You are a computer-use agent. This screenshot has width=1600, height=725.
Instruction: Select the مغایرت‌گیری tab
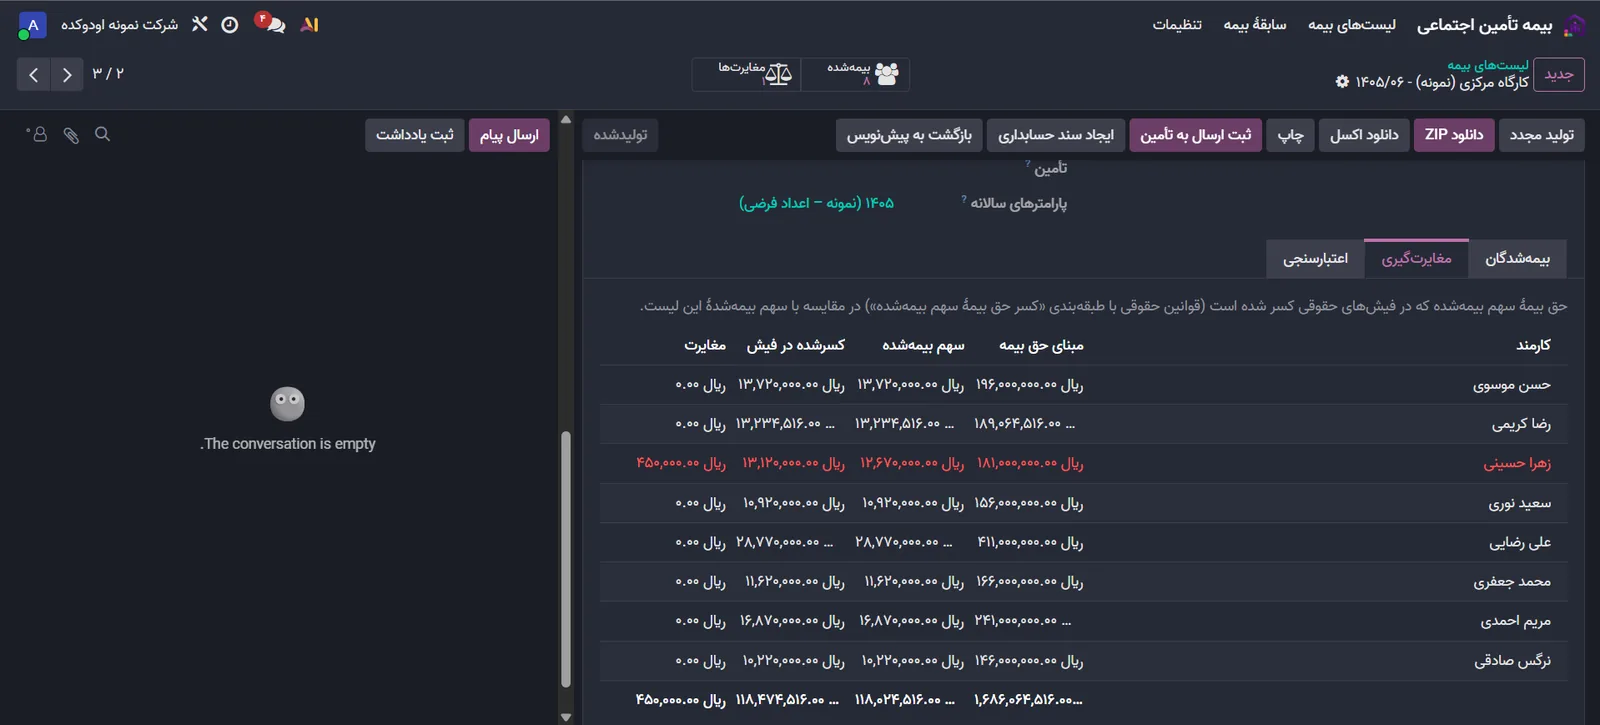[1416, 259]
